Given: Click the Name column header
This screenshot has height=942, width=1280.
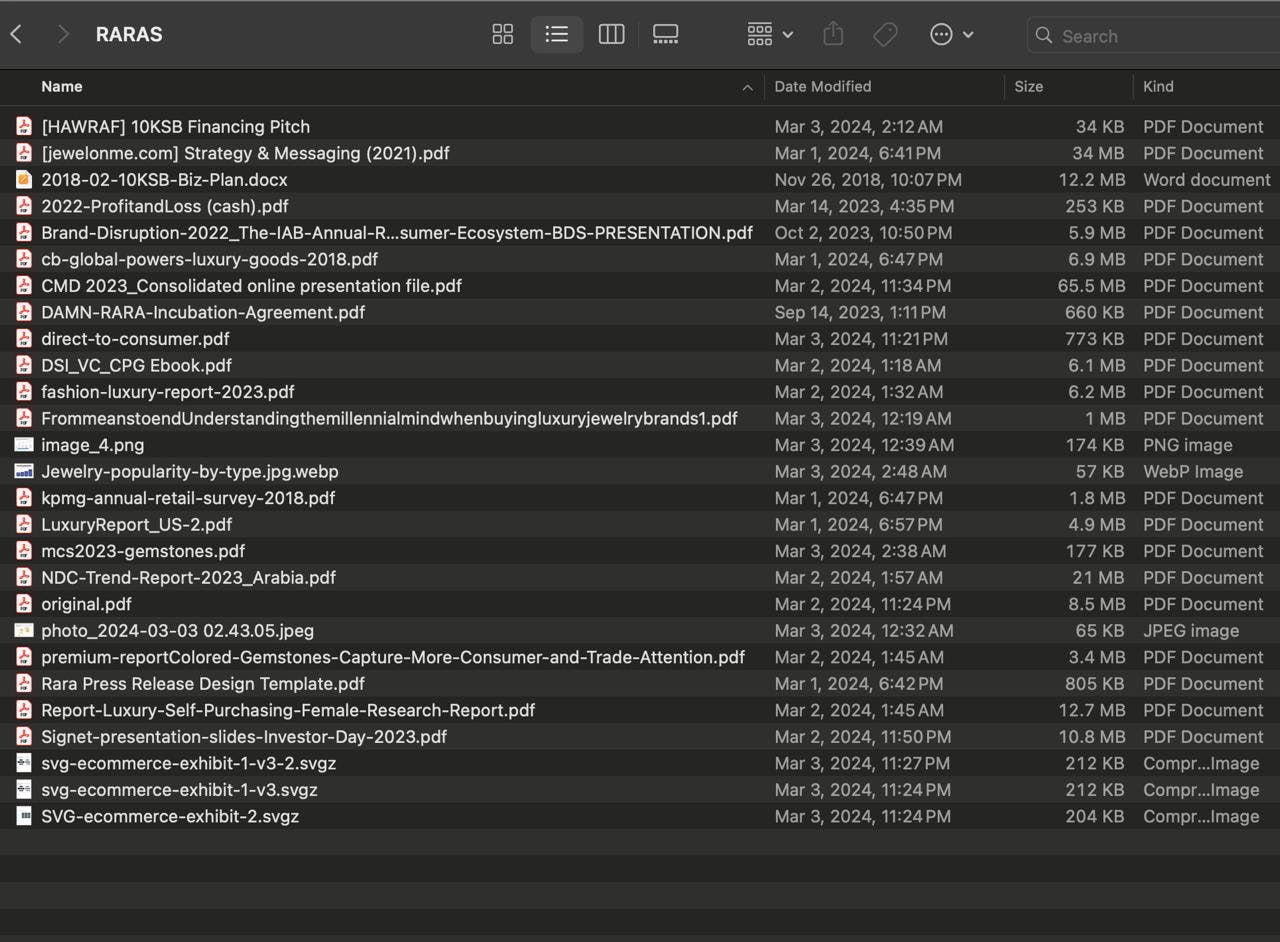Looking at the screenshot, I should point(62,87).
